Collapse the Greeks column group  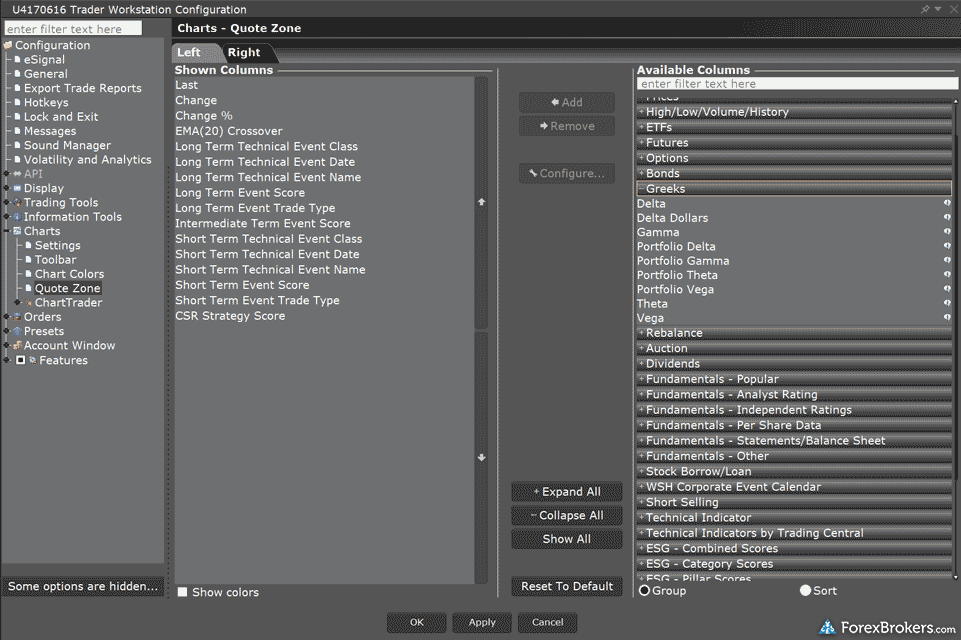pos(641,188)
